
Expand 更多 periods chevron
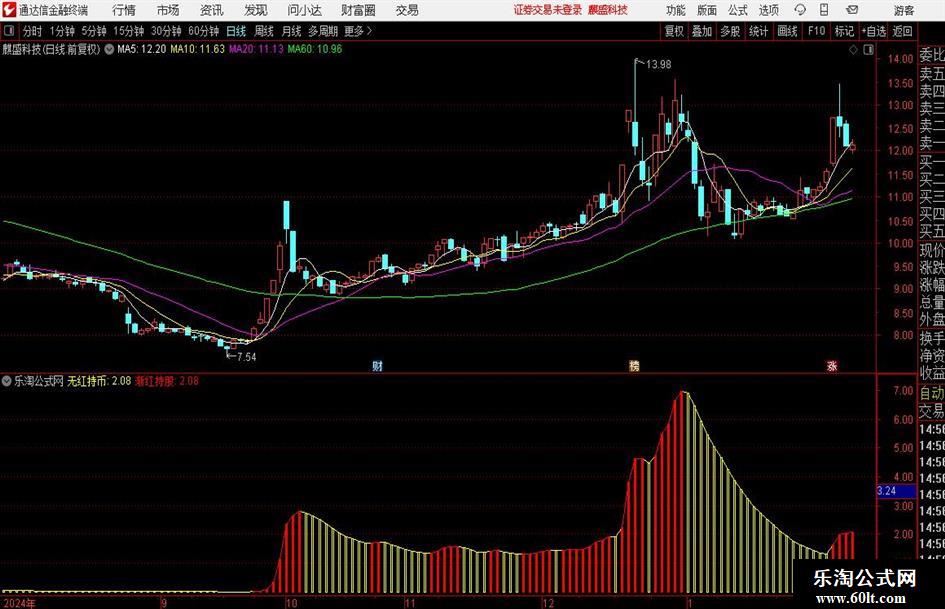pyautogui.click(x=369, y=31)
